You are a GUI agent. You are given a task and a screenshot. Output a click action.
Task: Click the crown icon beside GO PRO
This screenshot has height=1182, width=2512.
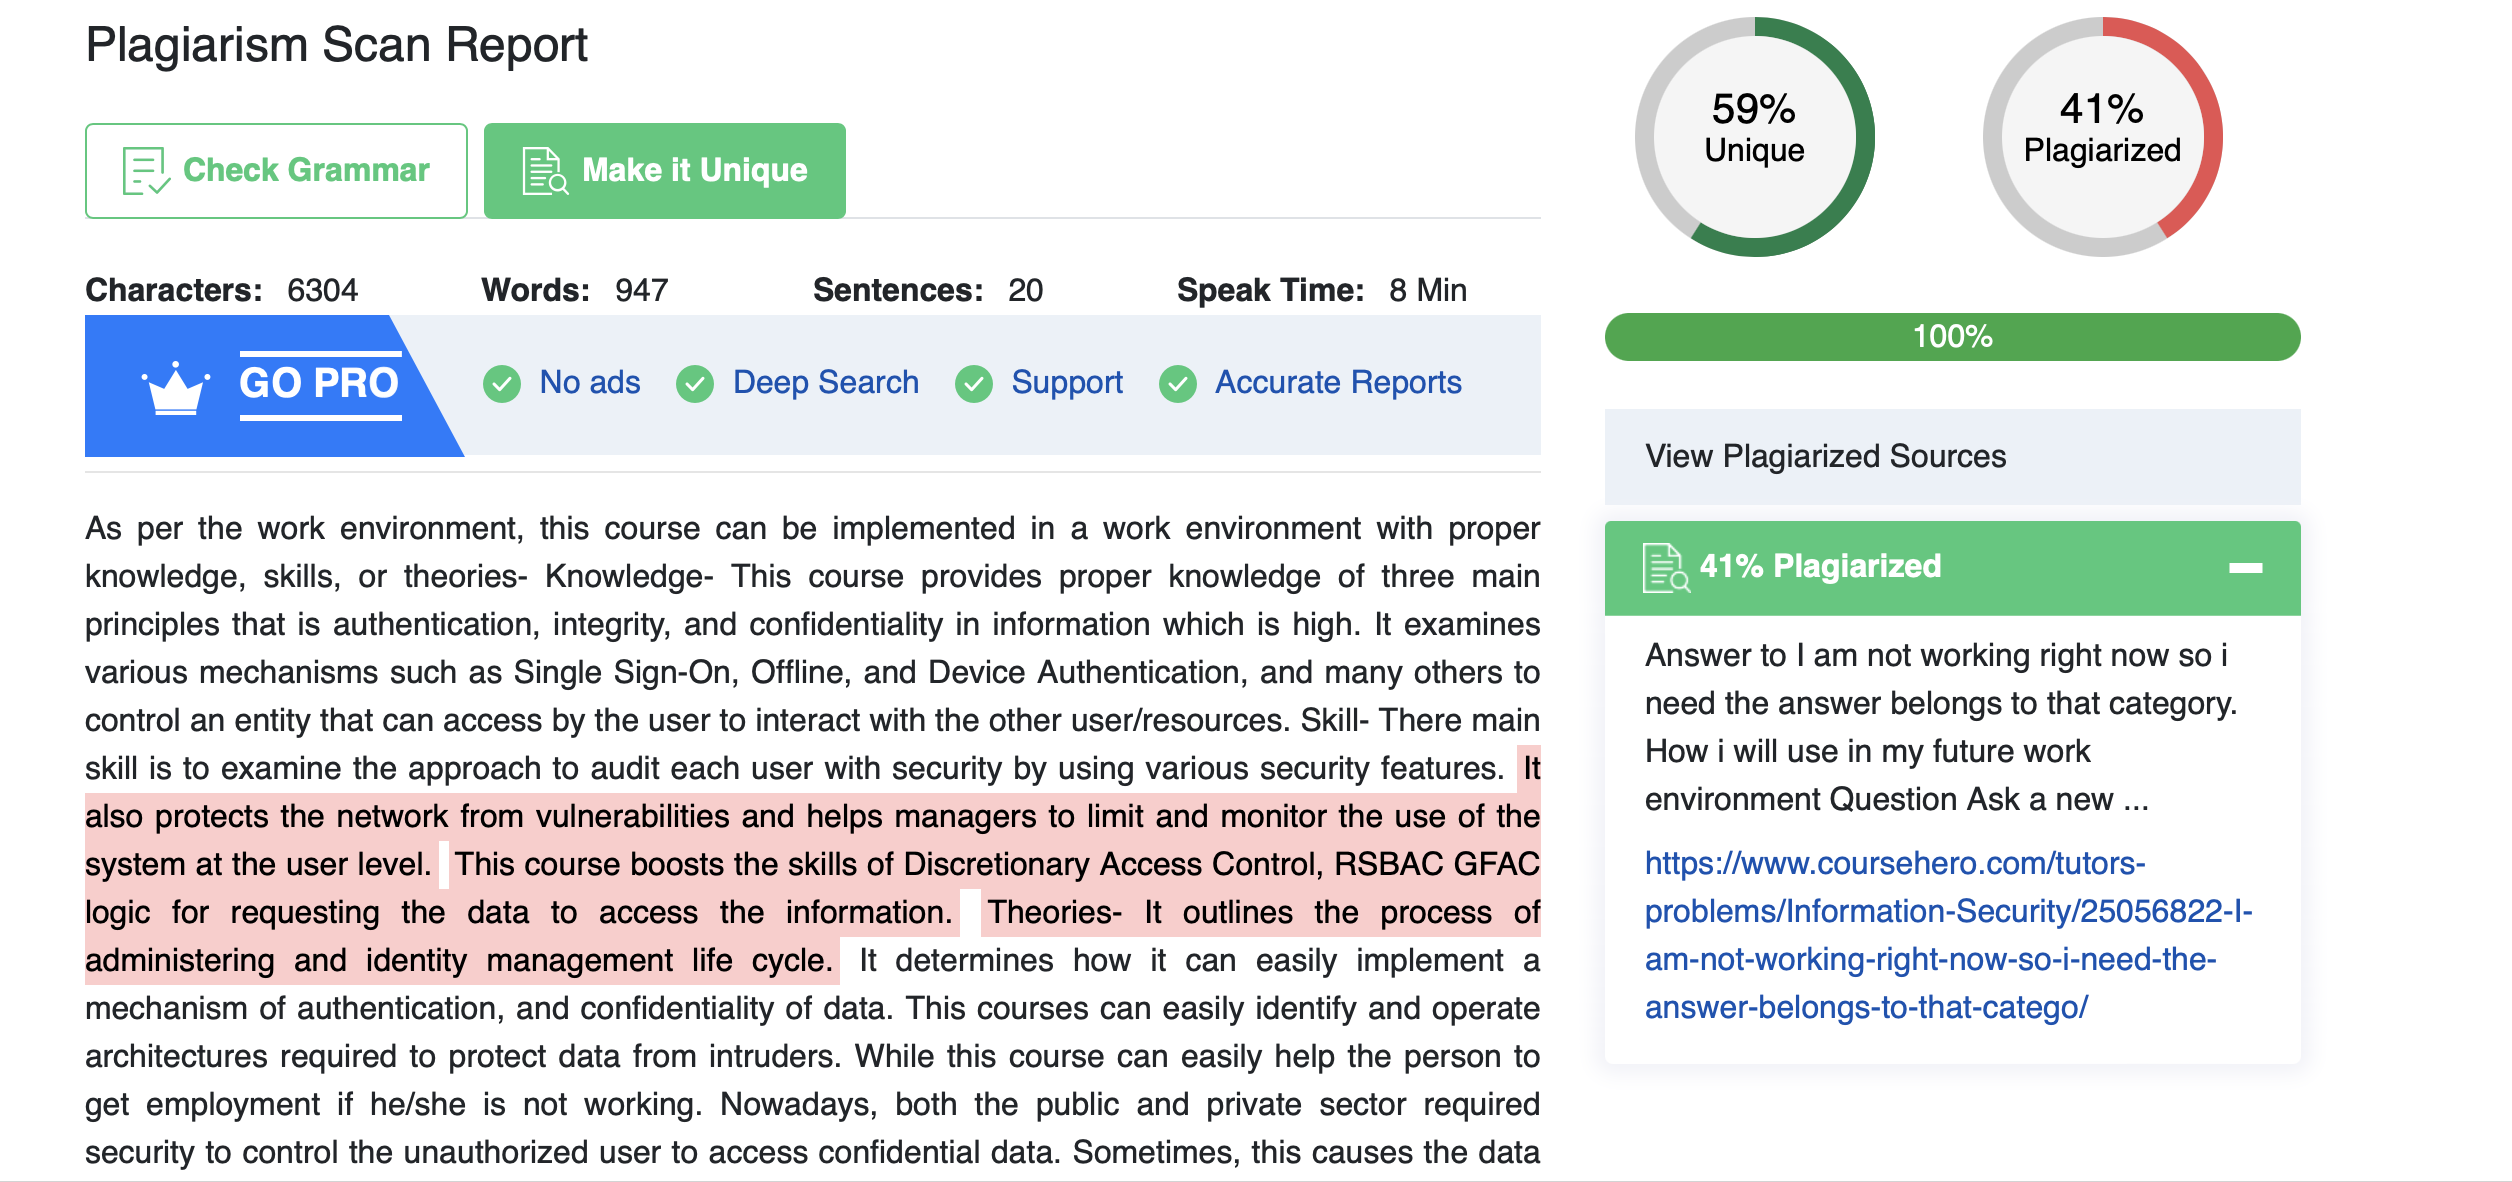[x=176, y=387]
